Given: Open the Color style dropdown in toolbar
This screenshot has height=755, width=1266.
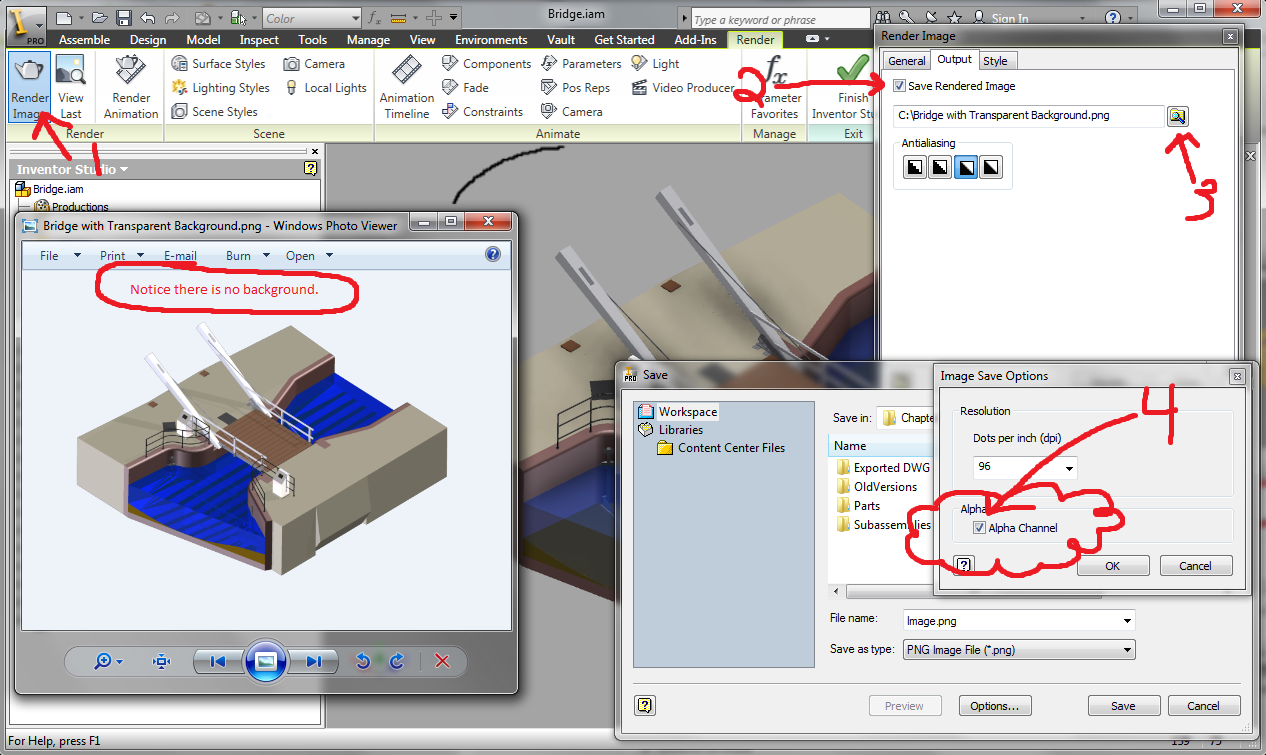Looking at the screenshot, I should coord(312,18).
